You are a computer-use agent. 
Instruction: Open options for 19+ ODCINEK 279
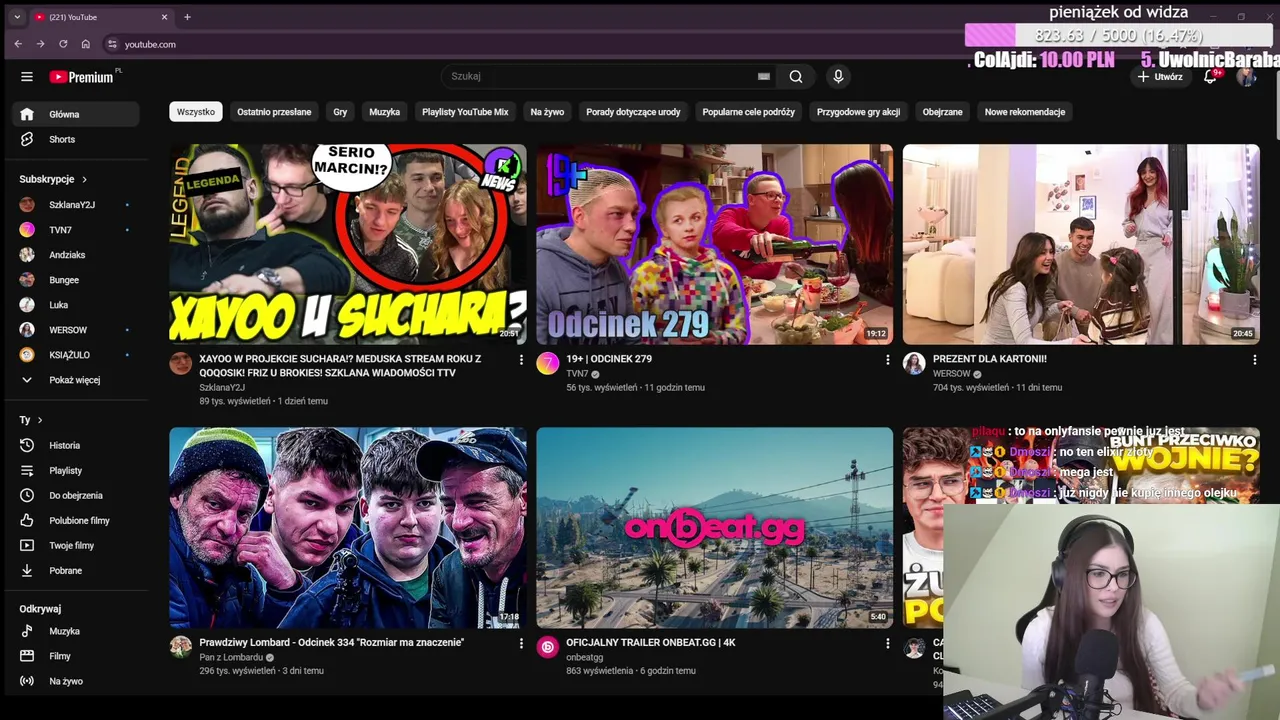point(887,359)
